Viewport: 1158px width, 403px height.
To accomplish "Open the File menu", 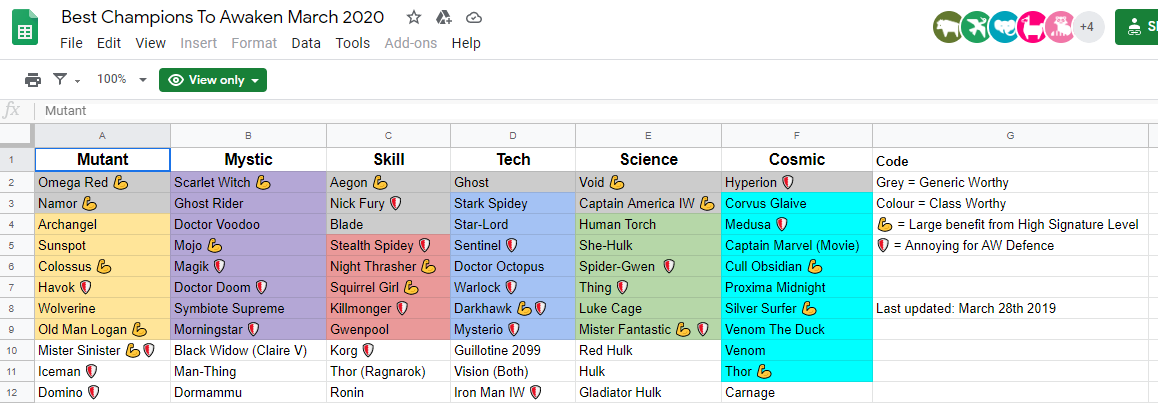I will tap(71, 43).
